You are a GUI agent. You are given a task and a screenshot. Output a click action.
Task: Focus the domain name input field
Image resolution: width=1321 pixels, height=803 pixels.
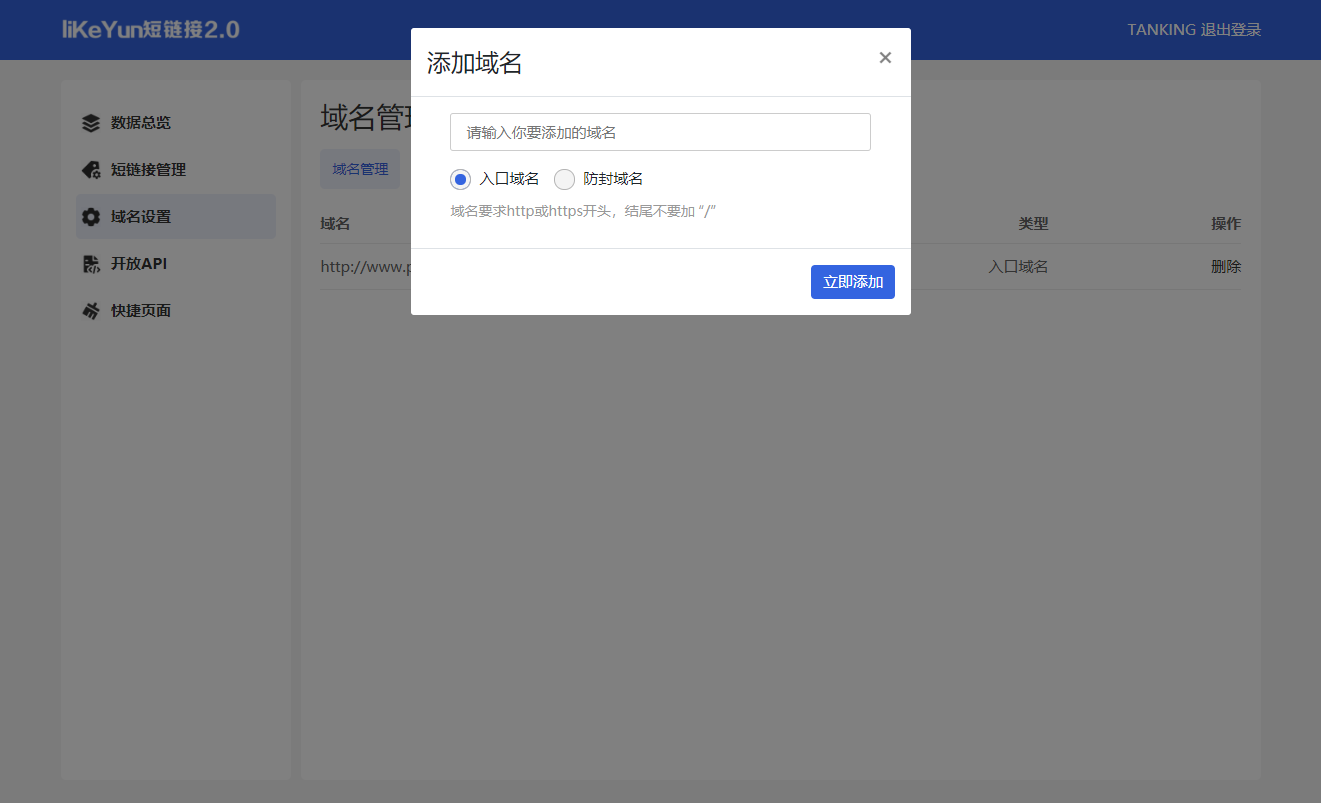pos(660,132)
